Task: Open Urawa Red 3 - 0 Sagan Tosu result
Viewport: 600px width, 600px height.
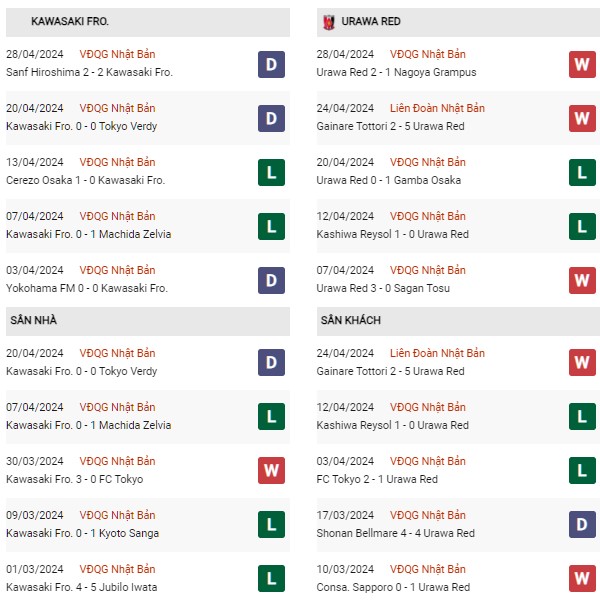Action: [x=383, y=288]
